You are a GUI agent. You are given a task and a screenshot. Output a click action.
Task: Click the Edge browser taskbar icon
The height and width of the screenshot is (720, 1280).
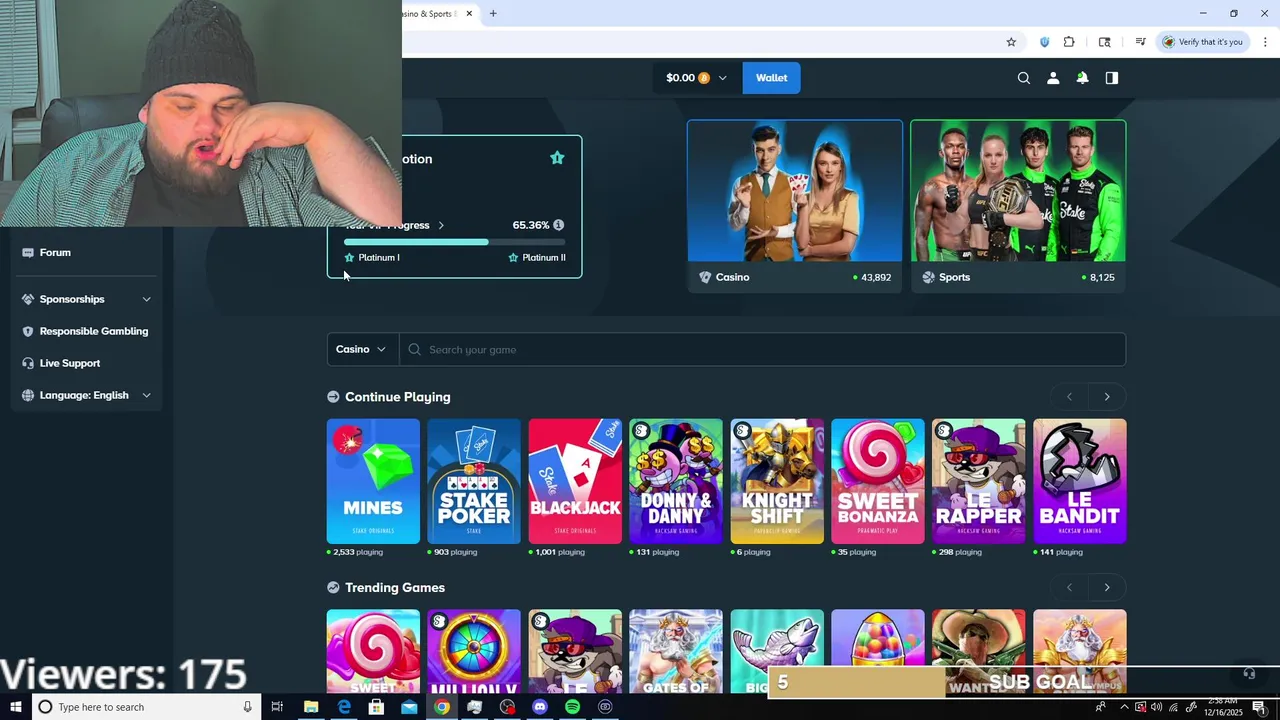[x=344, y=707]
